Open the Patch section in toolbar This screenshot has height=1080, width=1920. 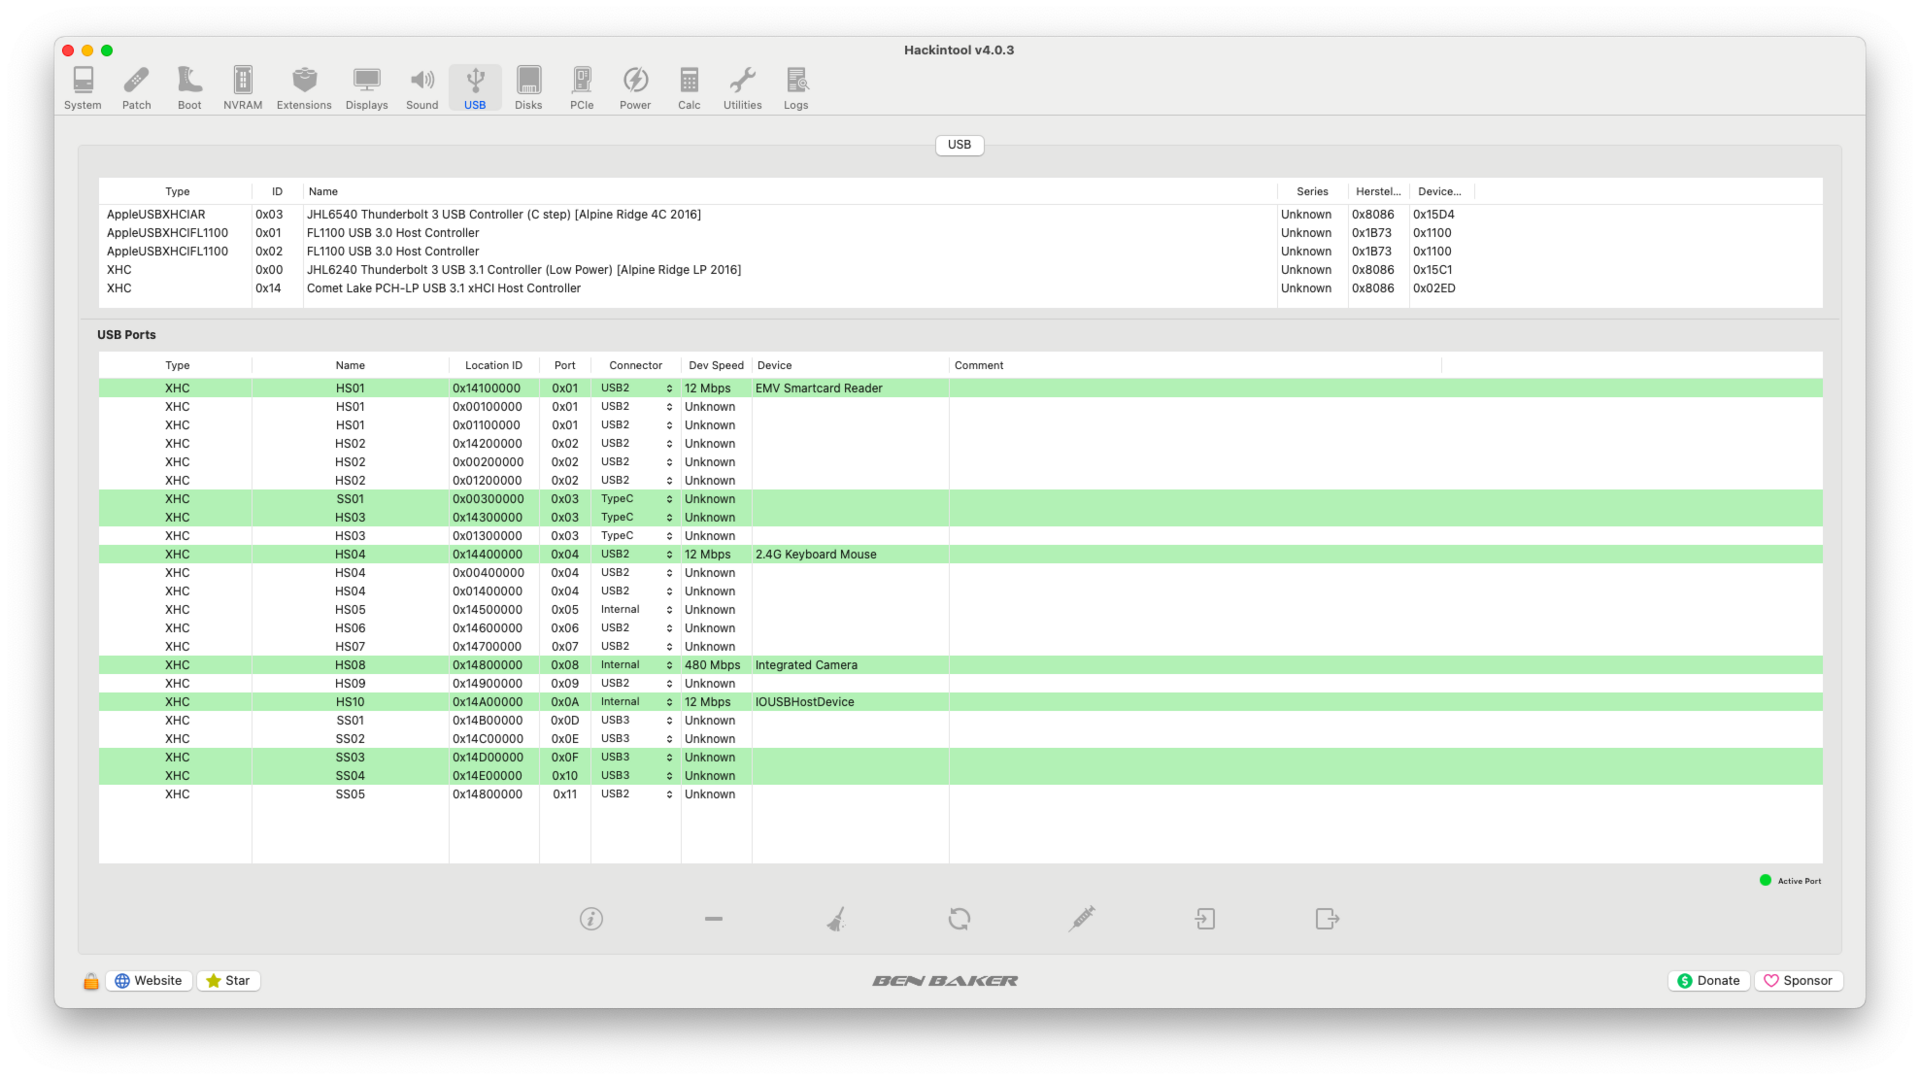coord(136,88)
